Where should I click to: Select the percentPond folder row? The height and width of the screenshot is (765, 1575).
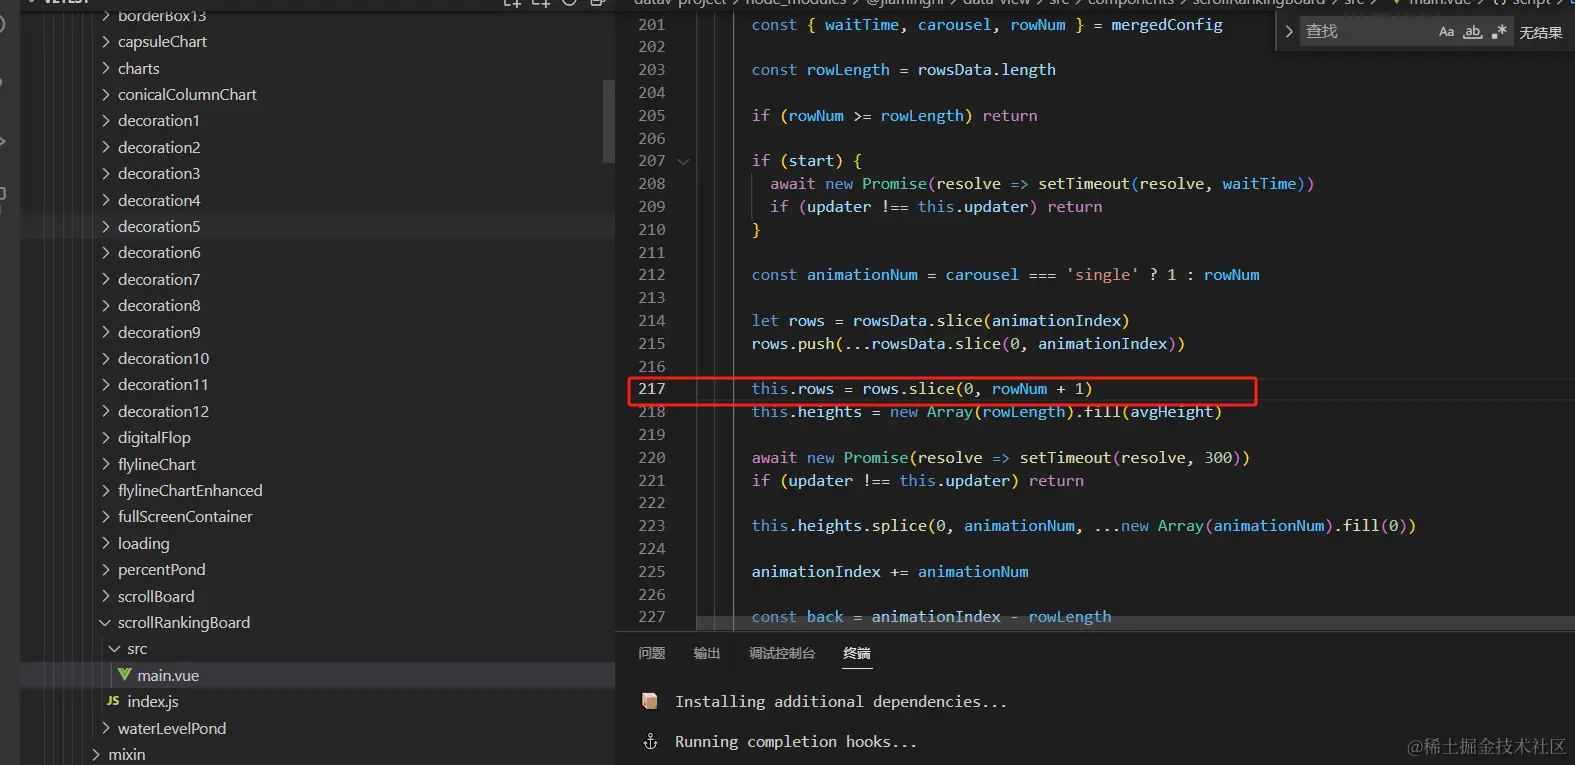[317, 570]
